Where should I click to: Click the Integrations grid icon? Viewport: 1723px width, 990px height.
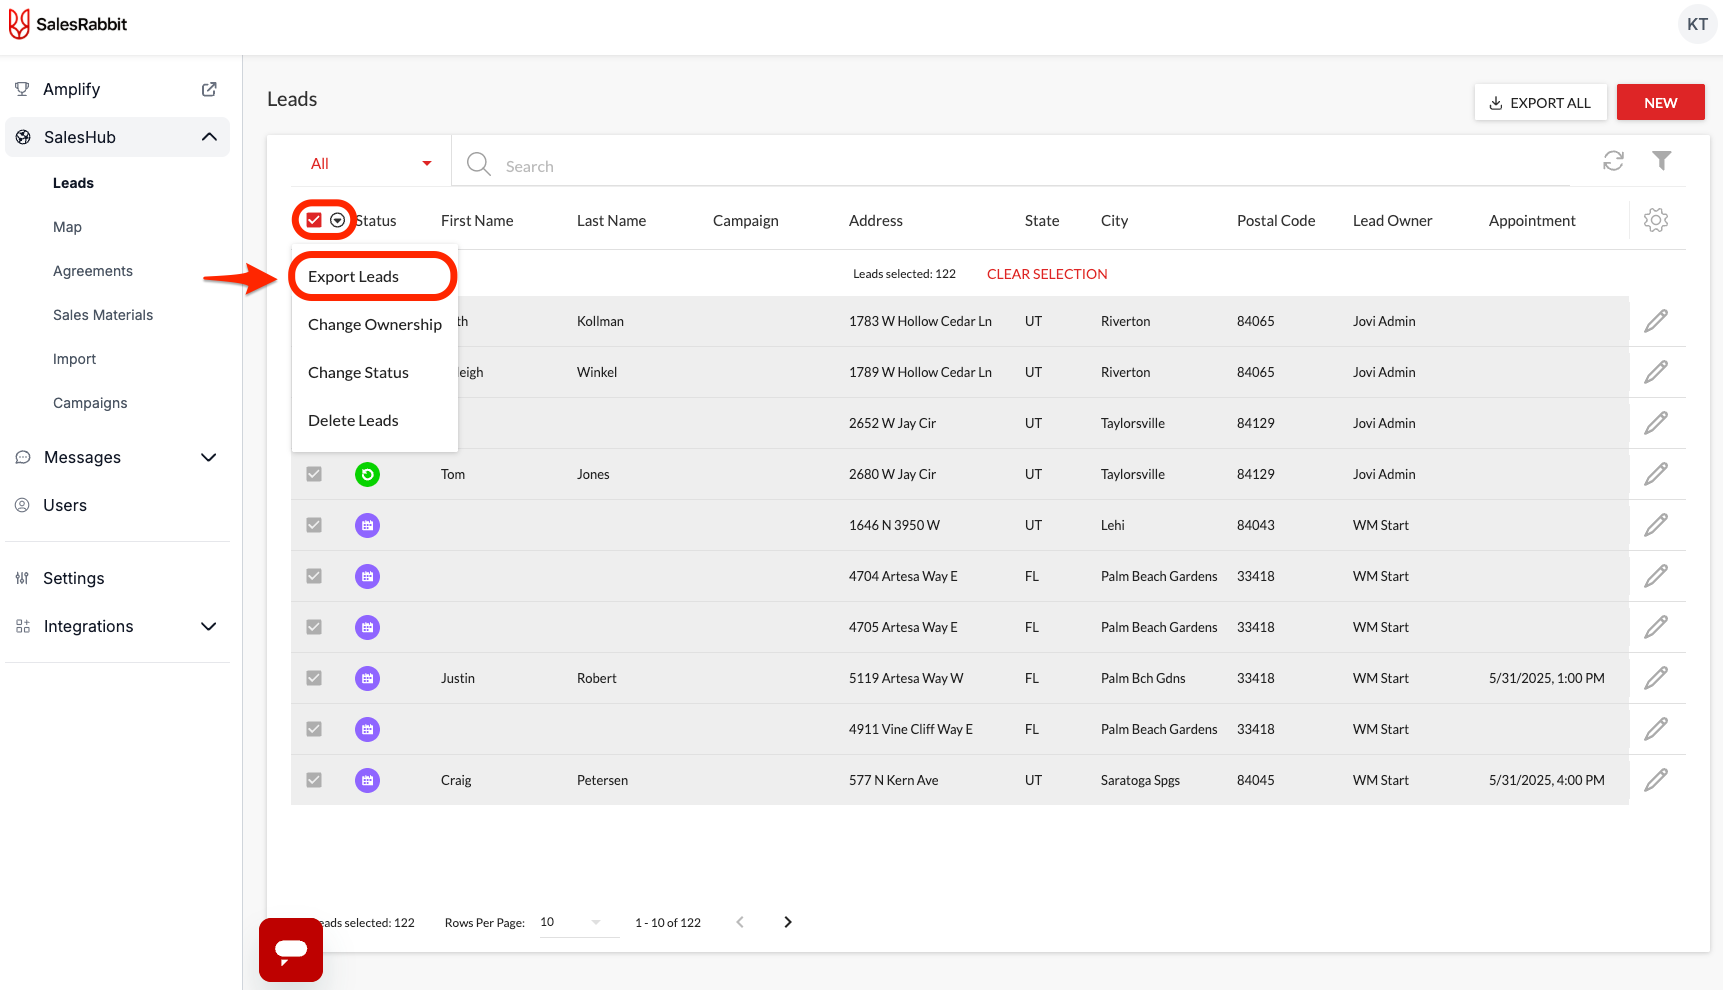[x=23, y=626]
